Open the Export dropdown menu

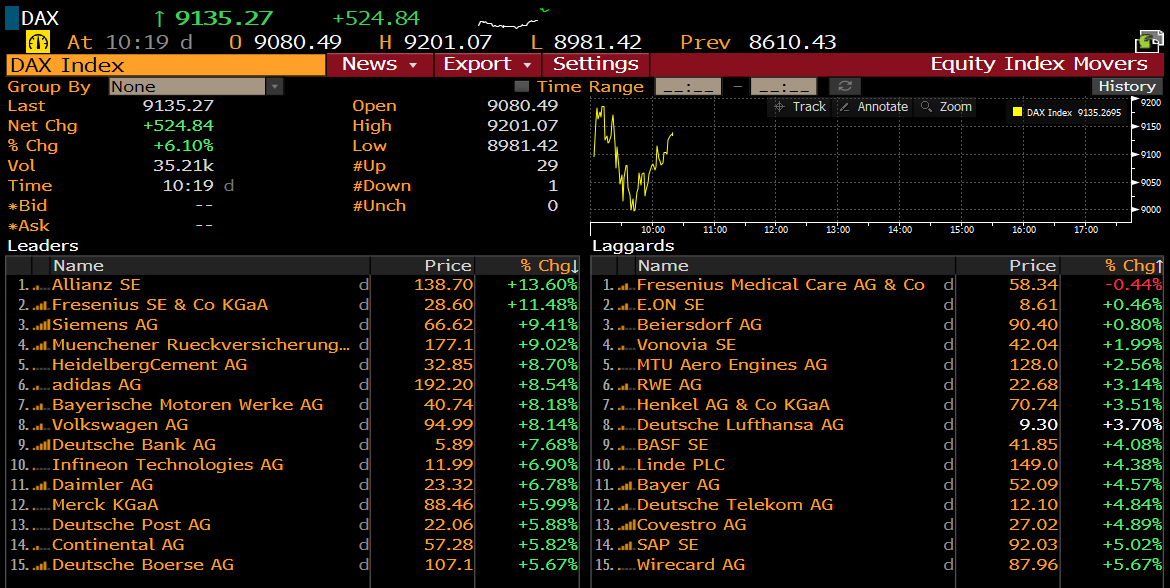point(487,64)
